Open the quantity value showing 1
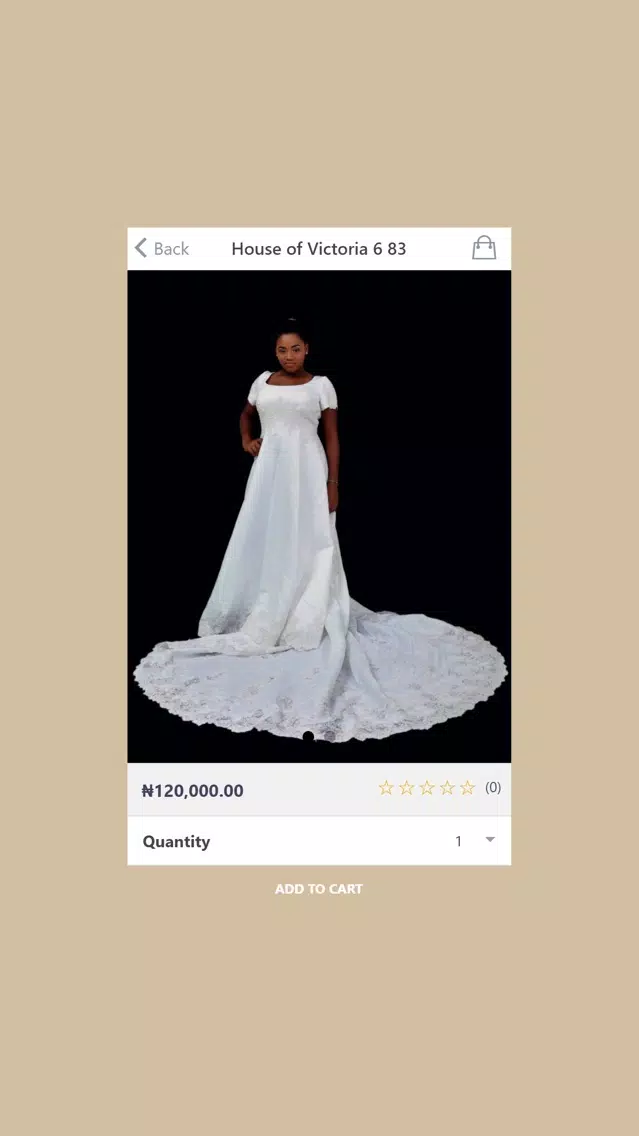 (x=459, y=841)
